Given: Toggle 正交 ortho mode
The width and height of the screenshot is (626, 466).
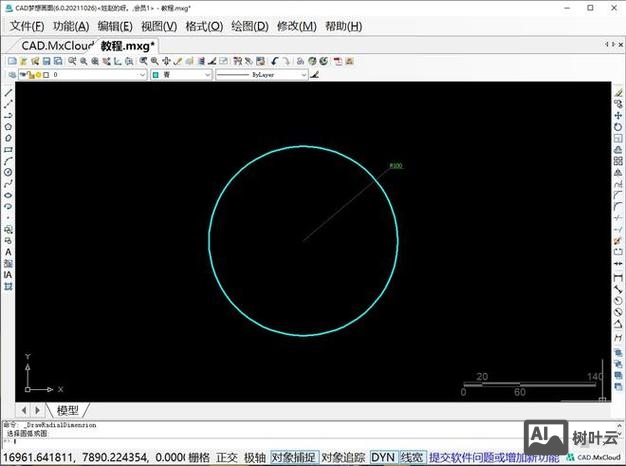Looking at the screenshot, I should pyautogui.click(x=227, y=457).
